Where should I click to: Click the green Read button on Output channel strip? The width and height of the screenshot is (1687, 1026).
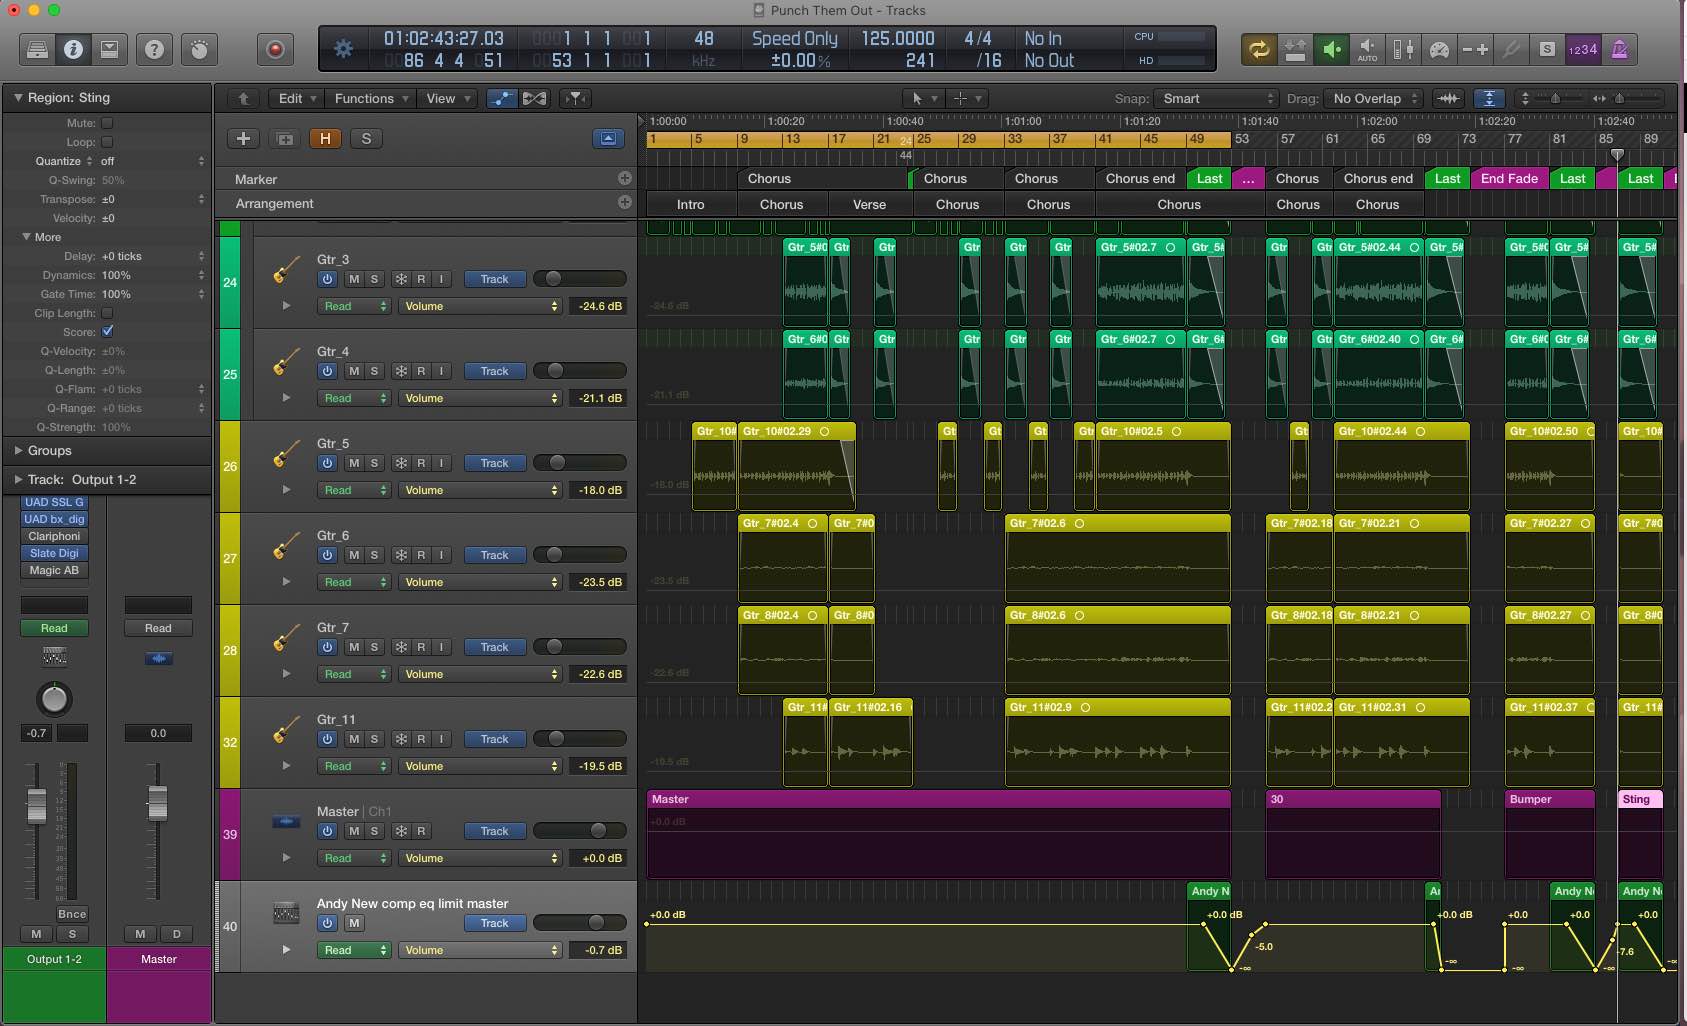(54, 628)
